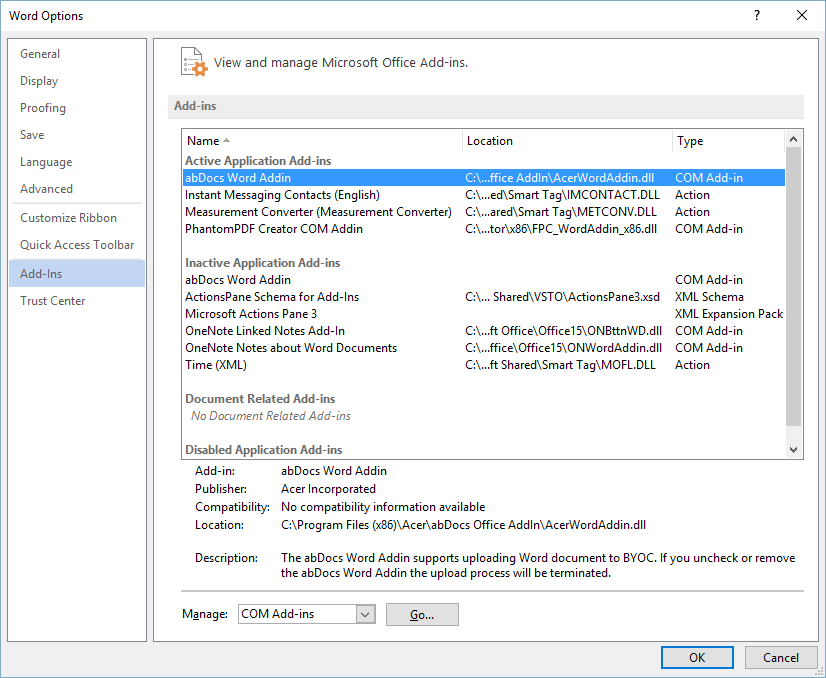Click the abDocs add-in description text
Viewport: 826px width, 678px height.
pos(538,565)
